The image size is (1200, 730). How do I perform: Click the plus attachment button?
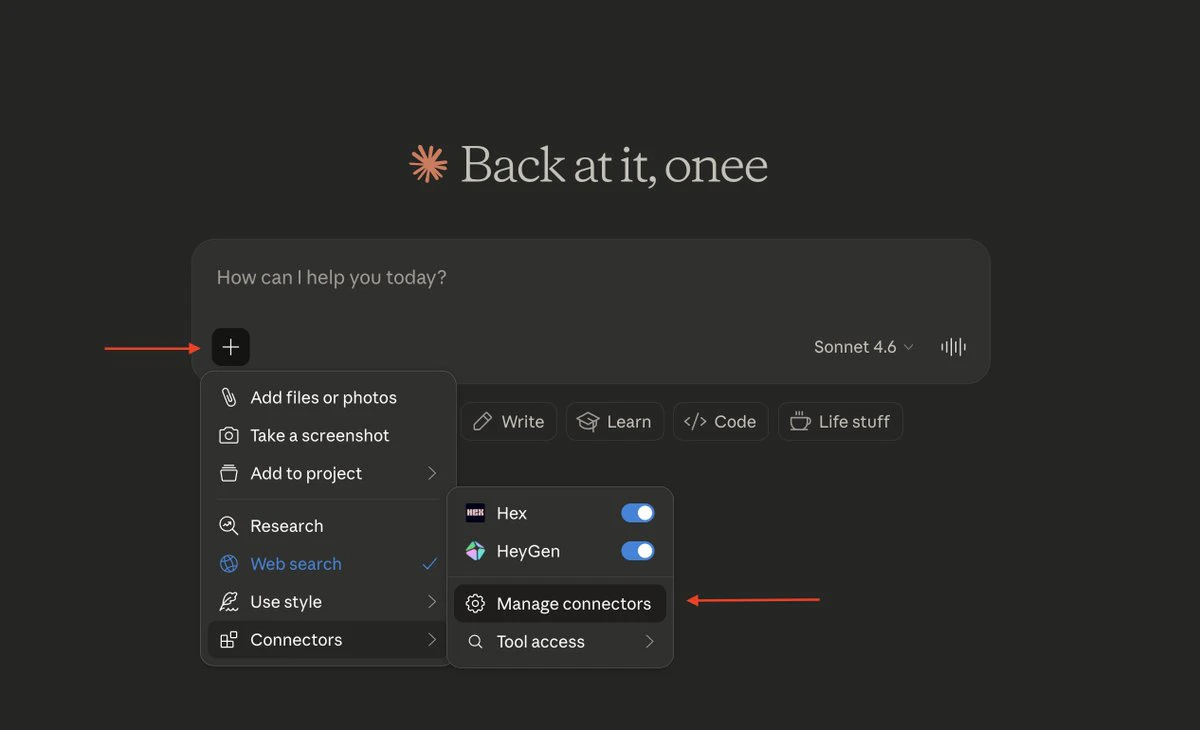pos(231,347)
